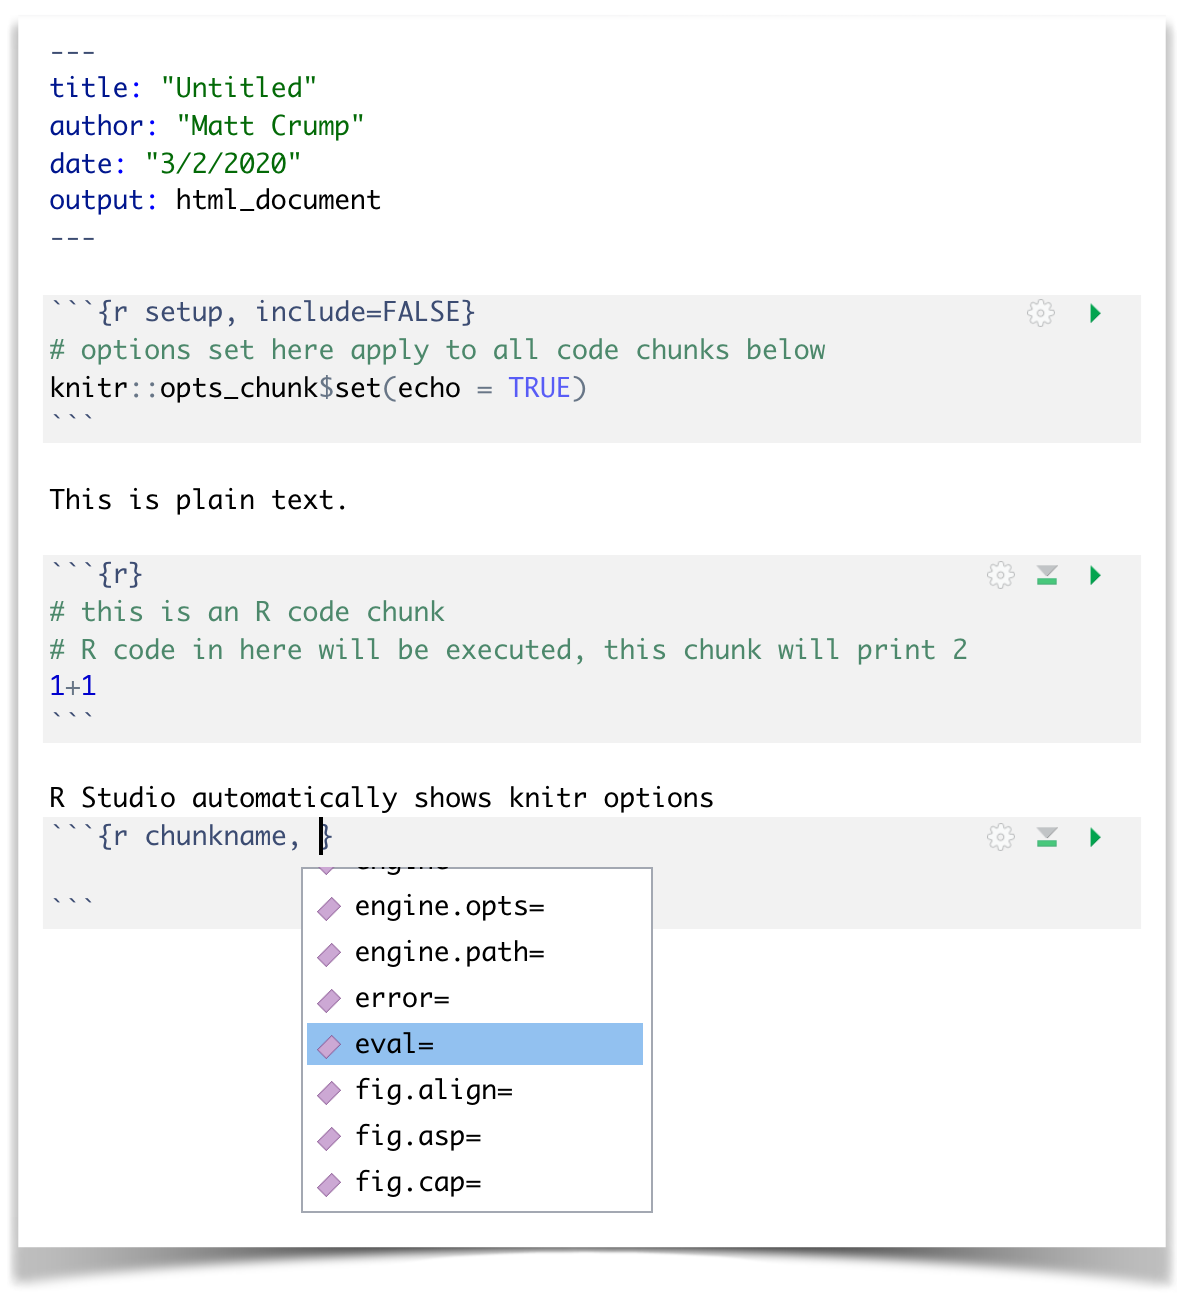Click the comment "this is an R code chunk"
The image size is (1190, 1298).
coord(247,612)
